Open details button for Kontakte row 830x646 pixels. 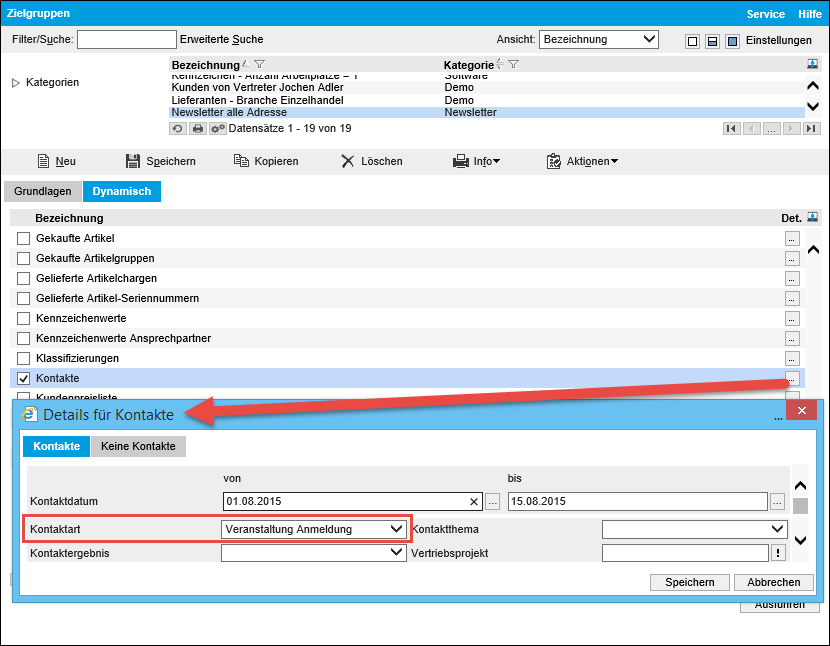[x=792, y=379]
